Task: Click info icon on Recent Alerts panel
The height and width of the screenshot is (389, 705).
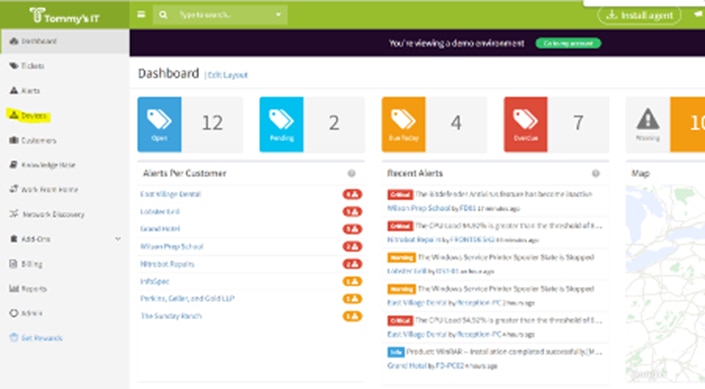Action: pos(596,174)
